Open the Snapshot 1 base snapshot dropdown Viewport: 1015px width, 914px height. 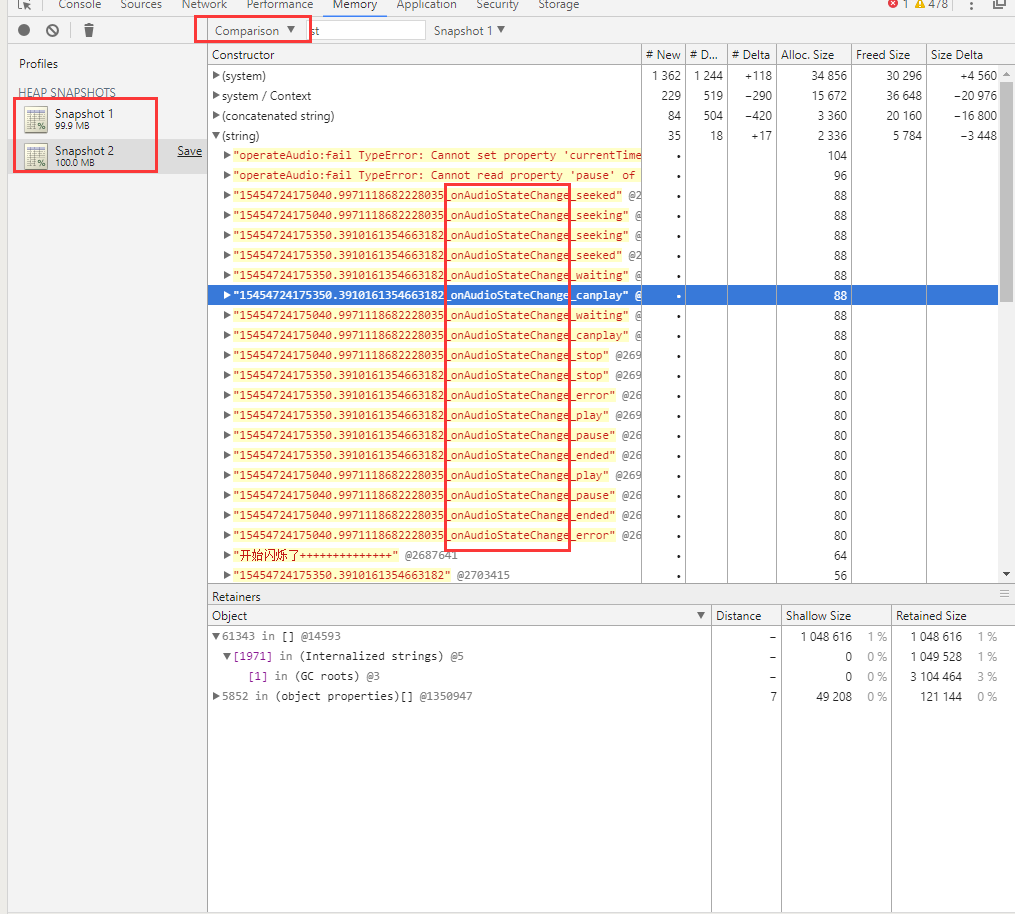coord(469,30)
